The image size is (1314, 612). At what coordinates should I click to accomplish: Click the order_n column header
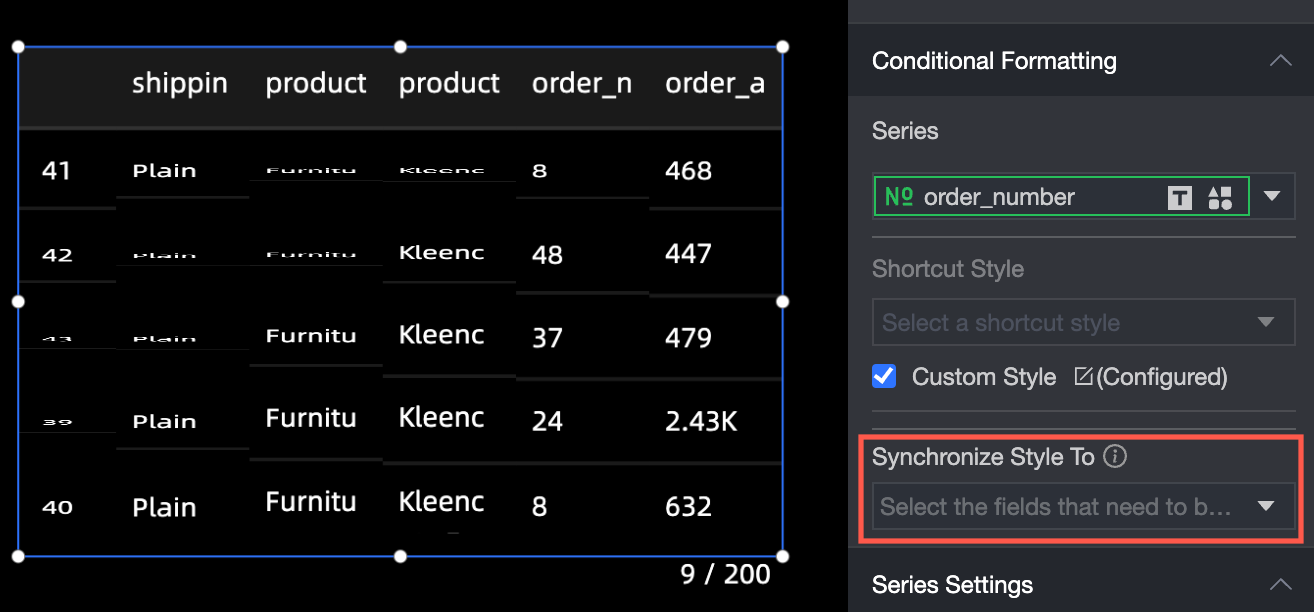click(x=581, y=83)
